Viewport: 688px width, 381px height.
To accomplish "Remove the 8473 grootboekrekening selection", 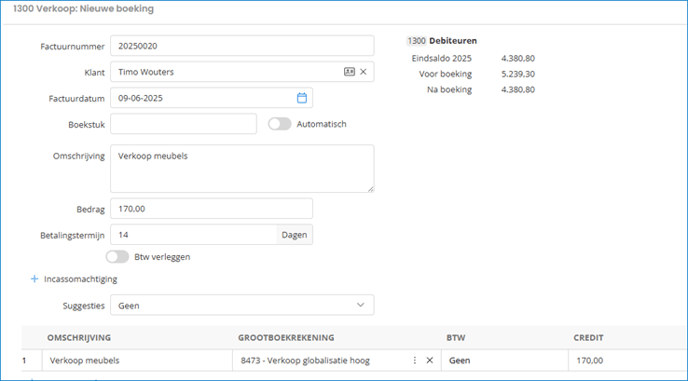I will pos(430,360).
